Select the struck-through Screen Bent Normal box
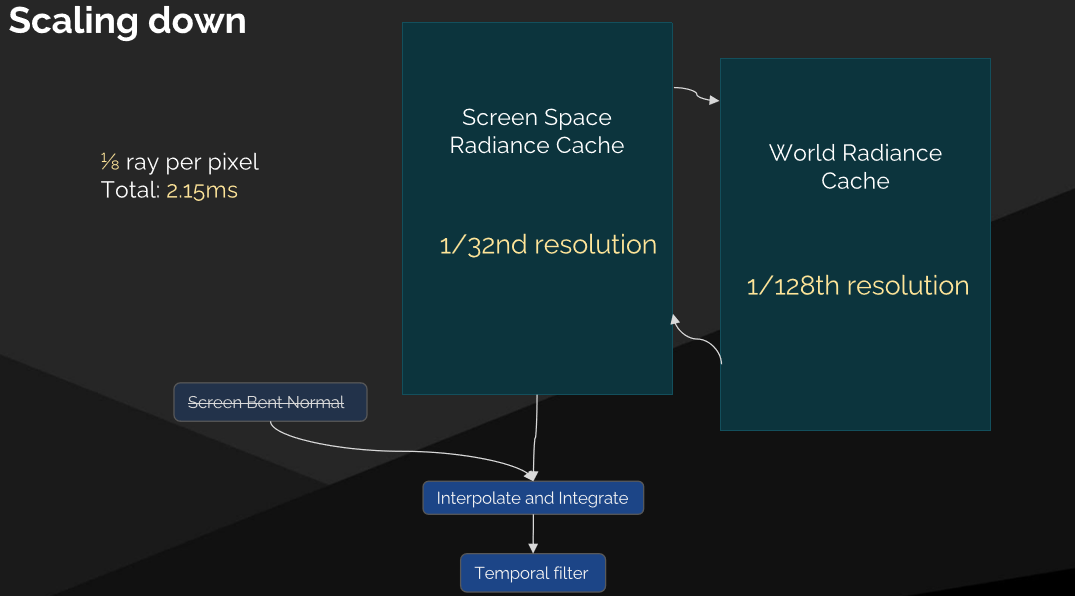Image resolution: width=1075 pixels, height=596 pixels. [270, 402]
